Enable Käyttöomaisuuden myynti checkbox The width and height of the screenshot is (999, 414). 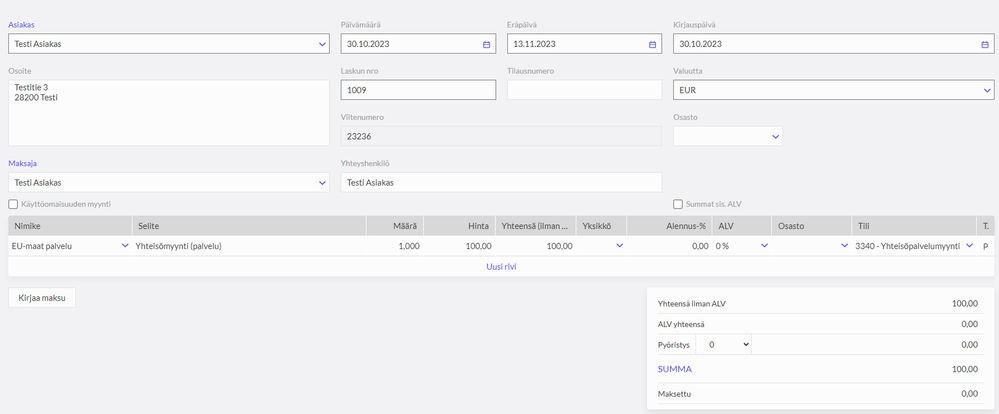pyautogui.click(x=13, y=204)
